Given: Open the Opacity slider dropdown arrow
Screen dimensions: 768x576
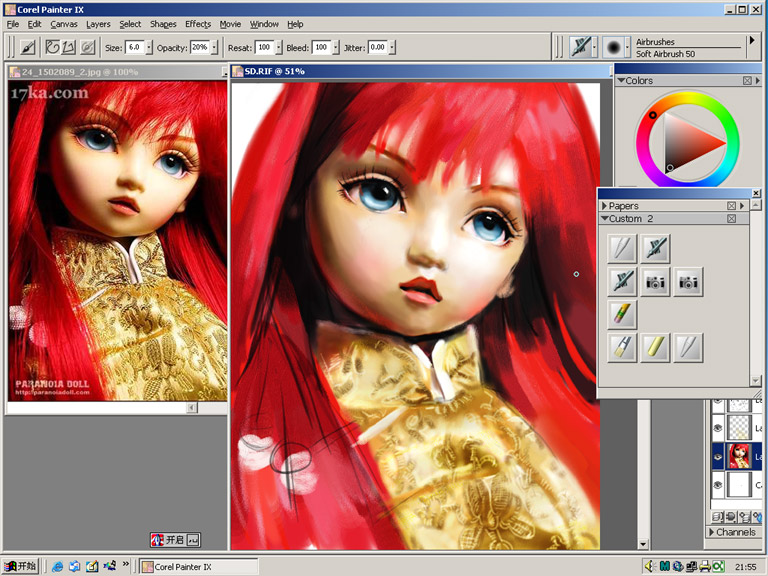Looking at the screenshot, I should (214, 48).
